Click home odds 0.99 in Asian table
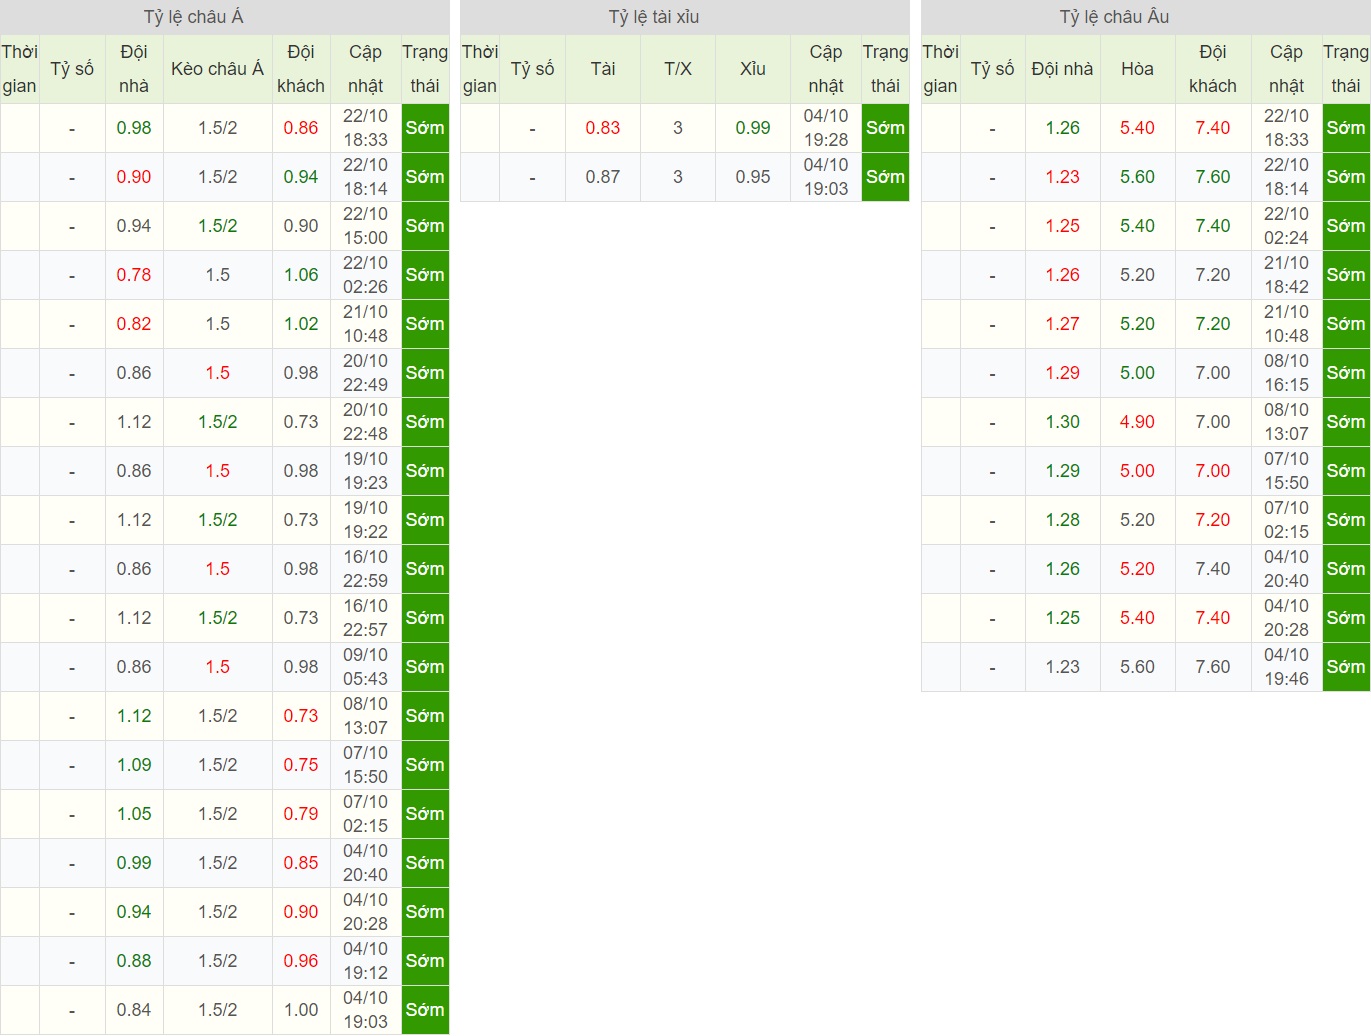The height and width of the screenshot is (1036, 1371). [x=134, y=863]
